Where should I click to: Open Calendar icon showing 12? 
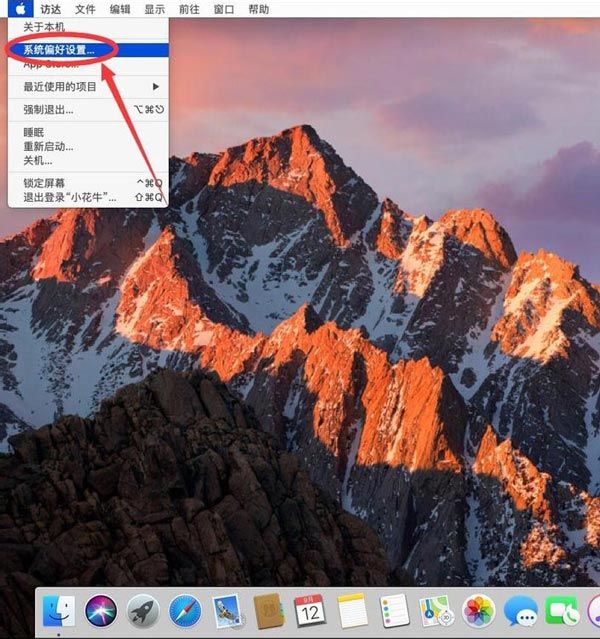point(309,611)
